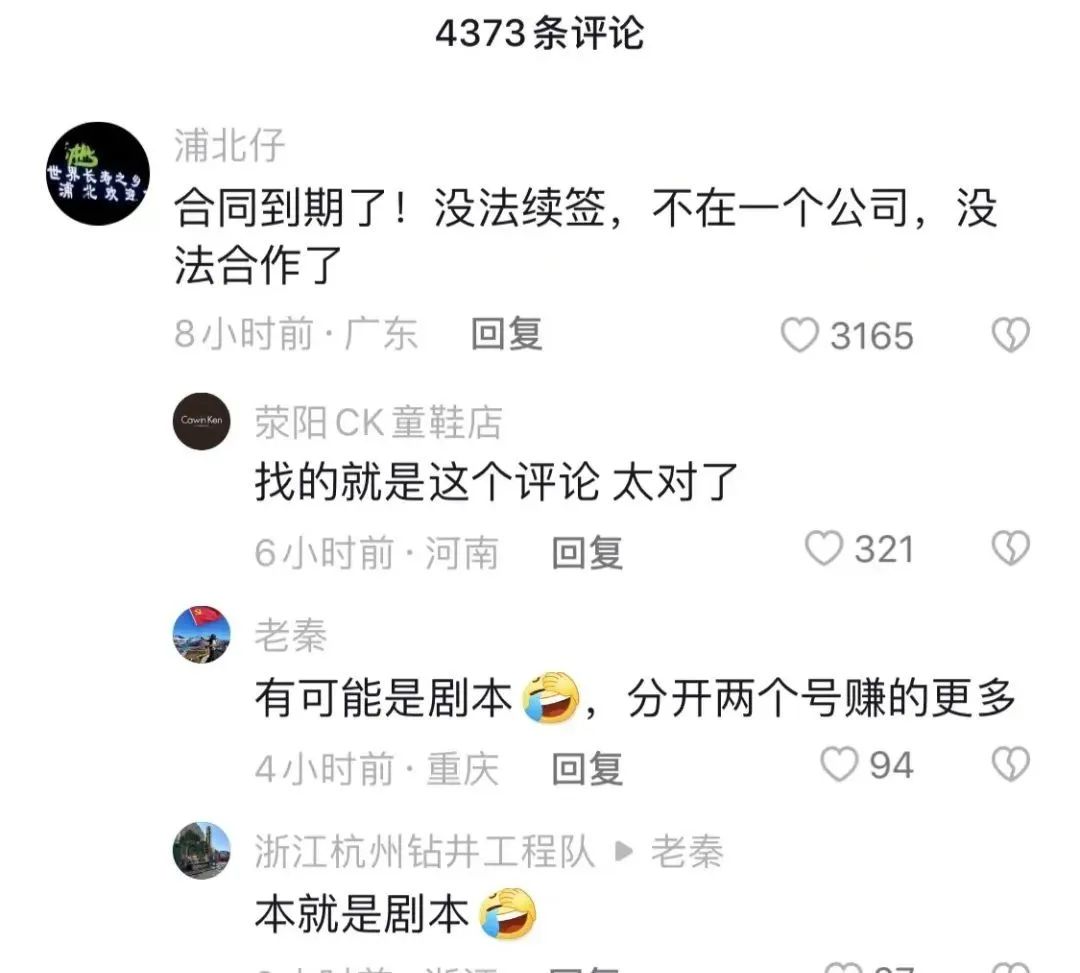Screen dimensions: 1080x973
Task: View 老秦's profile picture
Action: [201, 635]
